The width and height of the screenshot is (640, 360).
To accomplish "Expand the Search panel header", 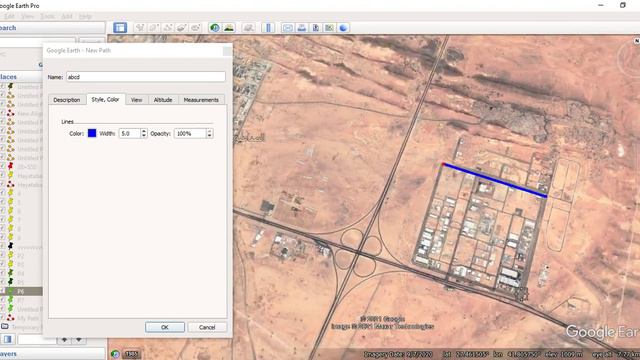I will [52, 28].
